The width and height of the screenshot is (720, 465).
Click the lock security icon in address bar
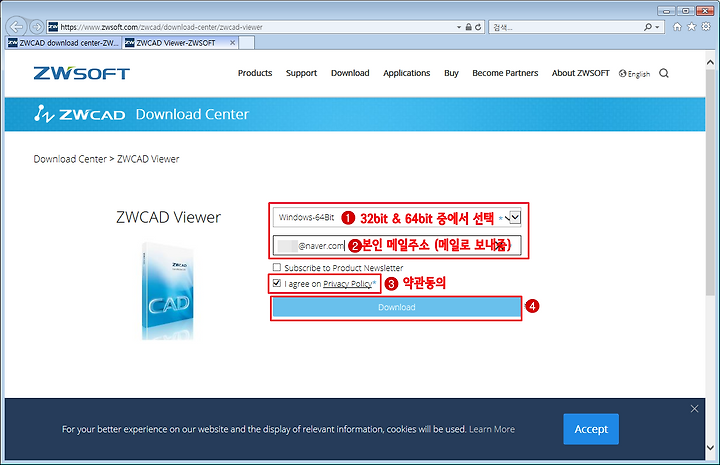tap(468, 27)
